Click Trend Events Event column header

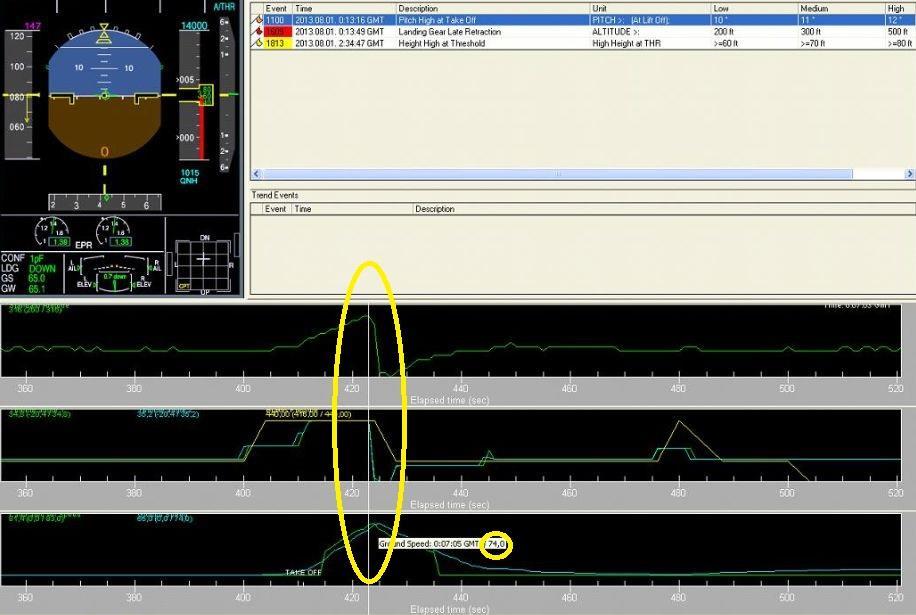275,209
